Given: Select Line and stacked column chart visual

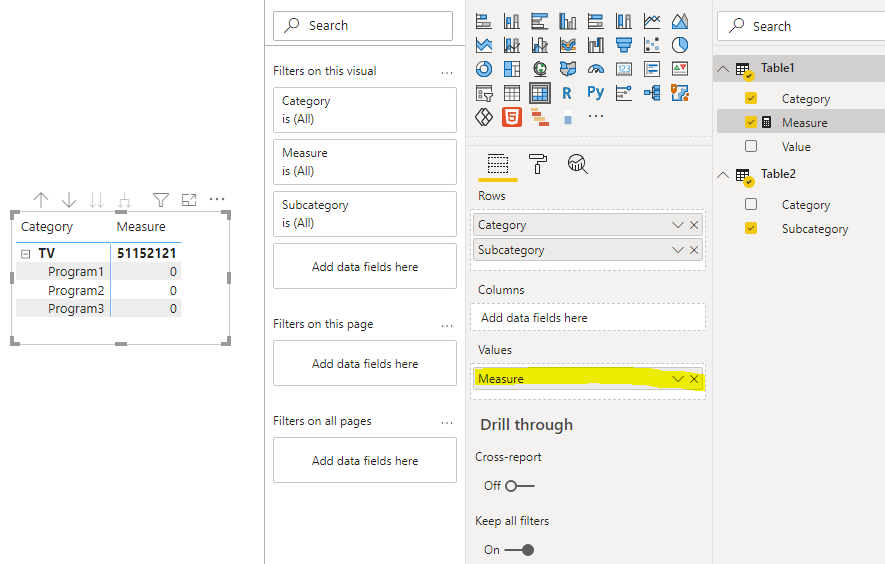Looking at the screenshot, I should 512,45.
